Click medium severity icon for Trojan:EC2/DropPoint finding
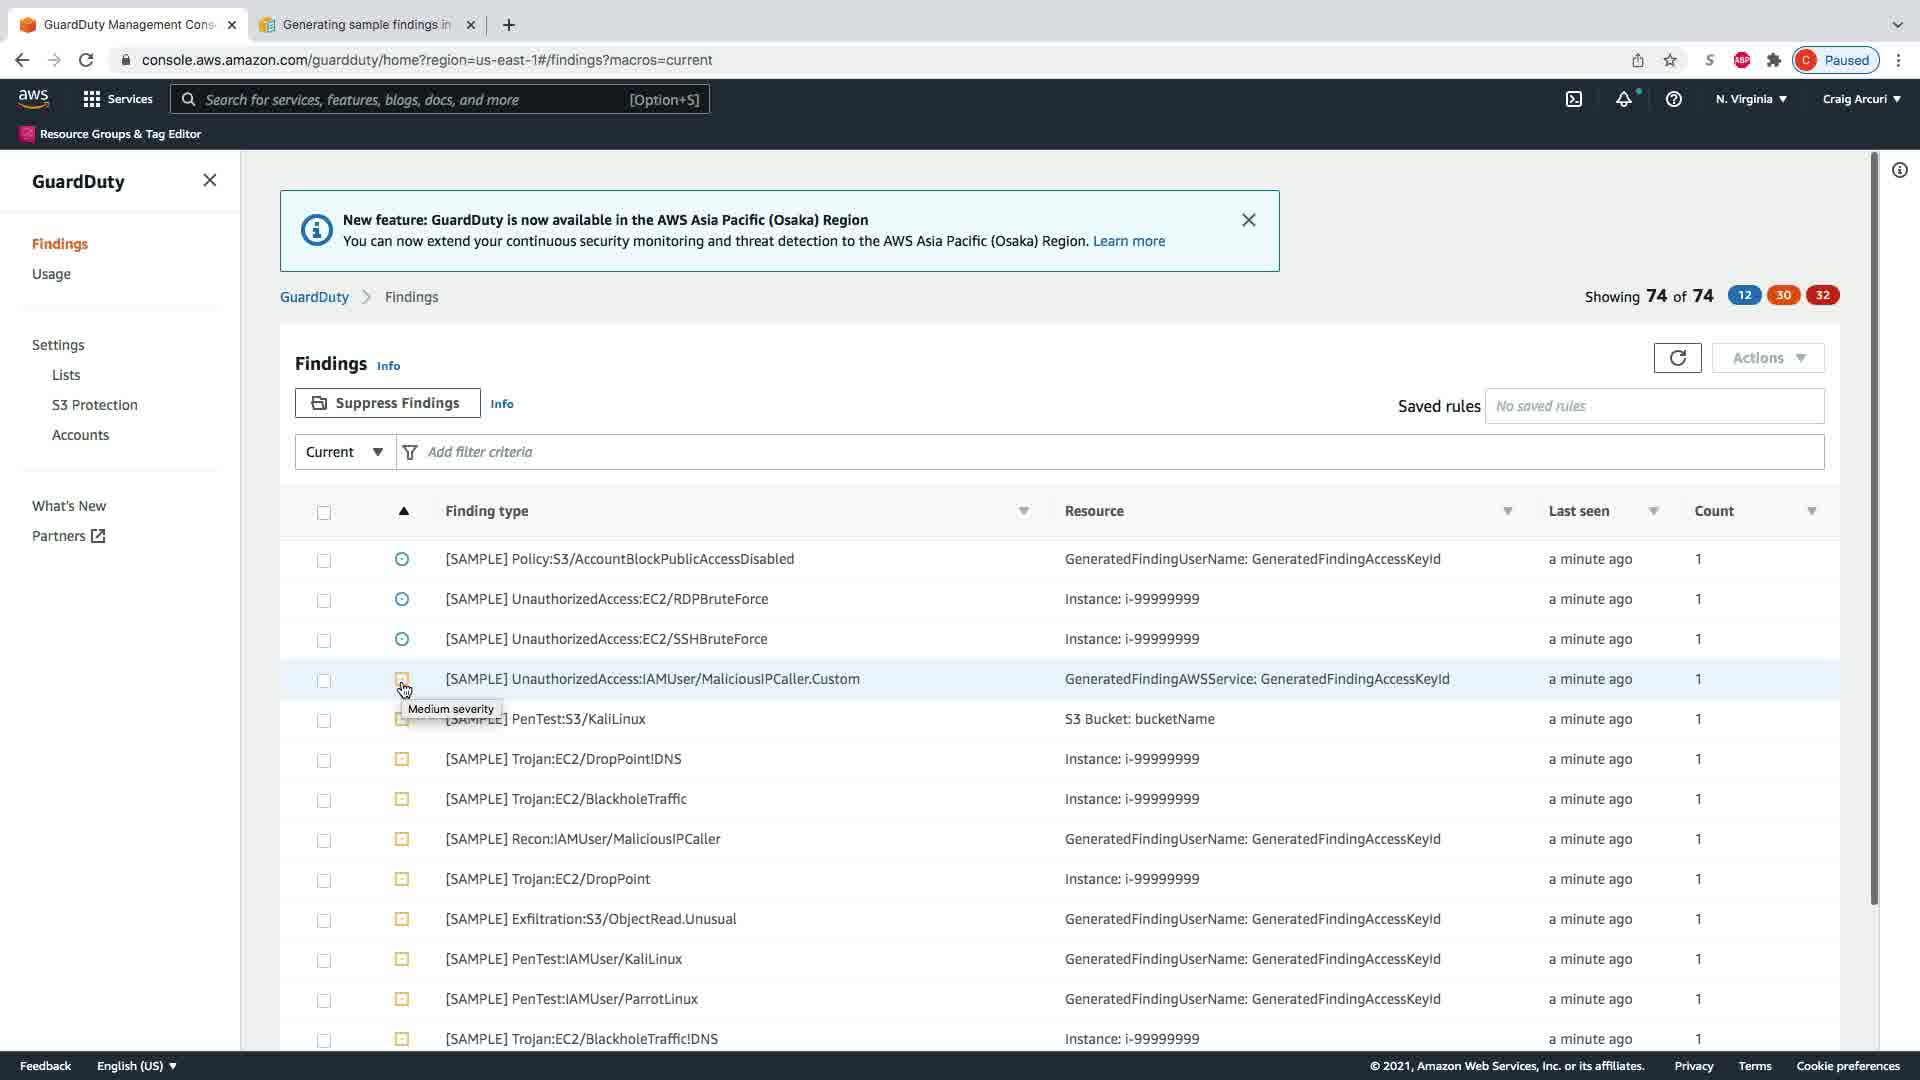Image resolution: width=1920 pixels, height=1080 pixels. (x=402, y=879)
